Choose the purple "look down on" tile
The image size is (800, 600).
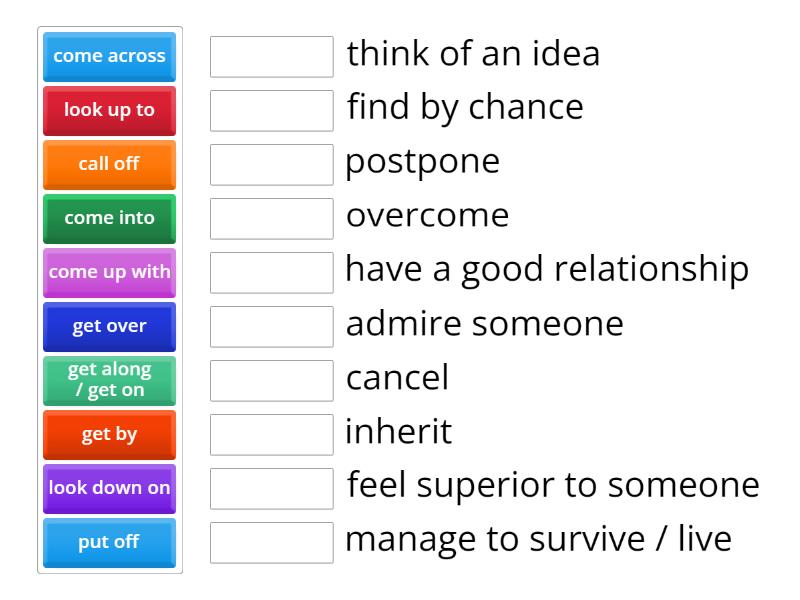[x=109, y=488]
